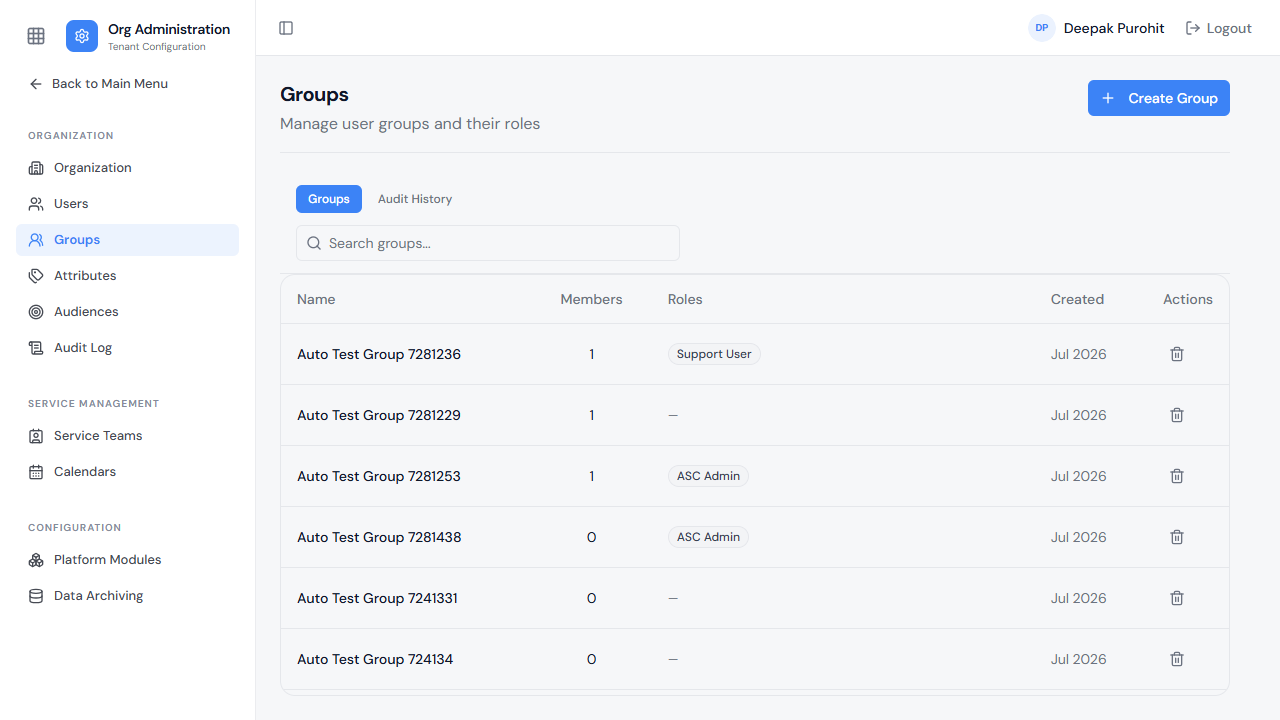Click the Organization building icon
This screenshot has width=1280, height=720.
pos(36,168)
